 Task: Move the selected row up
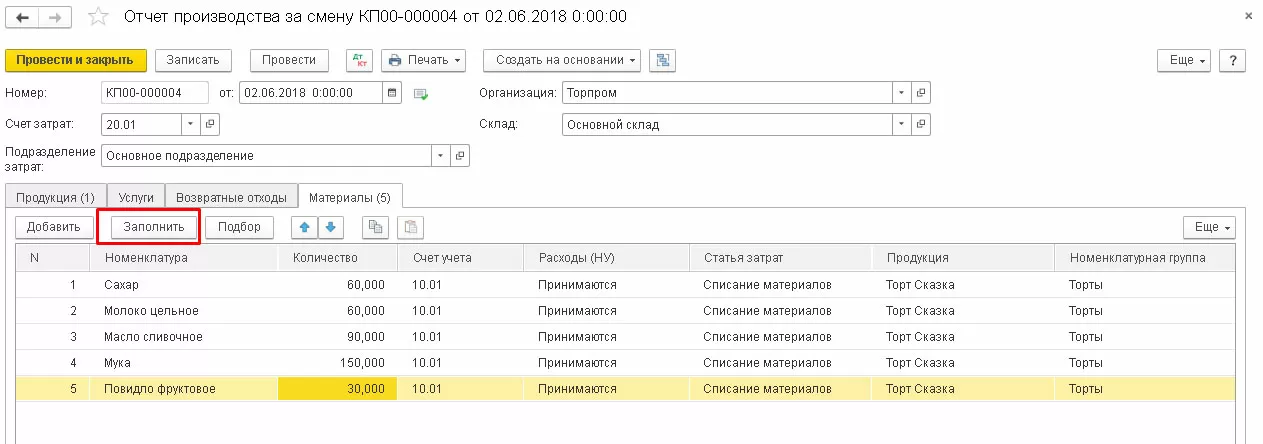pos(303,227)
